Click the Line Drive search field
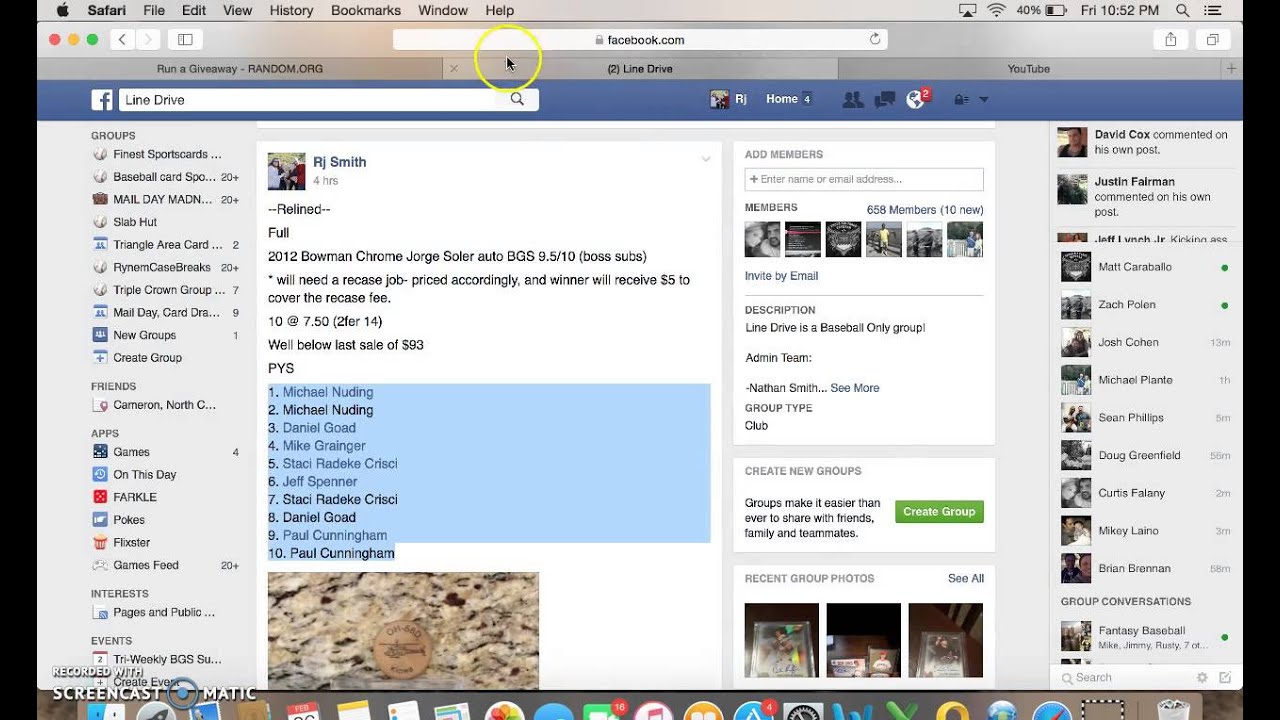The image size is (1280, 720). click(x=308, y=100)
